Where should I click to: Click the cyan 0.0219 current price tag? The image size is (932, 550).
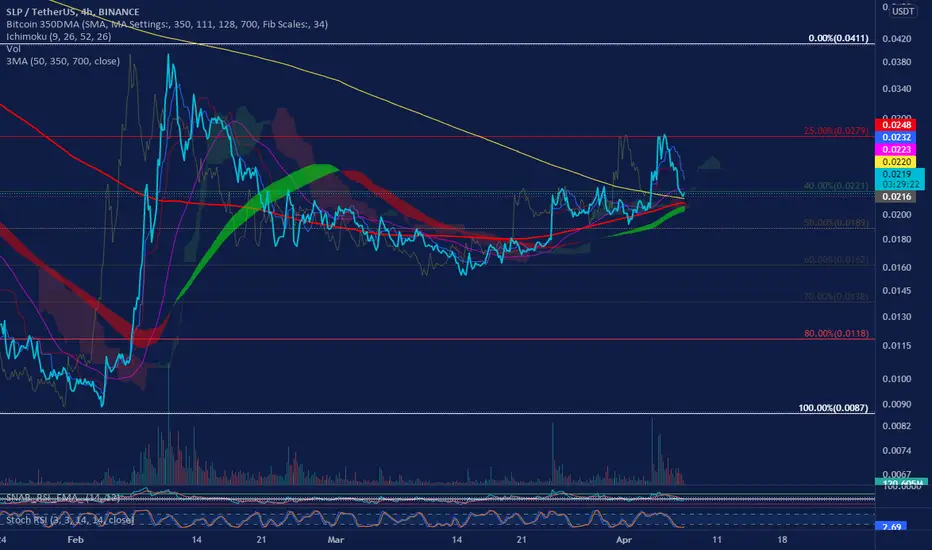point(900,179)
